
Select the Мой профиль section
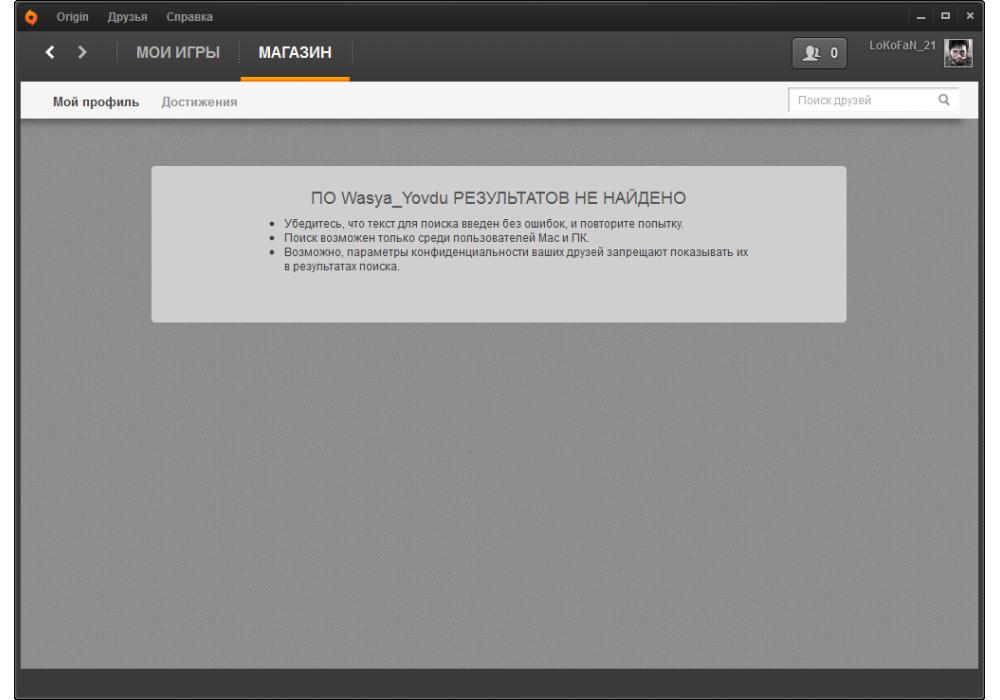pyautogui.click(x=96, y=102)
